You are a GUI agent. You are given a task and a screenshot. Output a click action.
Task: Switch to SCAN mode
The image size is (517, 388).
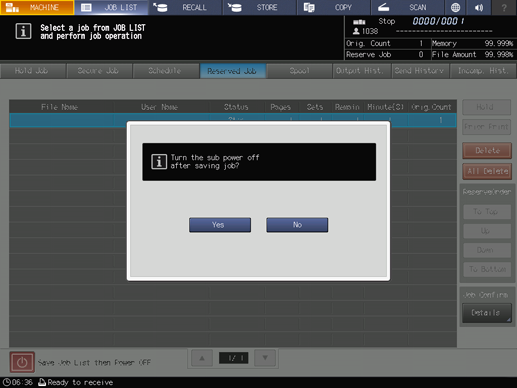tap(408, 7)
